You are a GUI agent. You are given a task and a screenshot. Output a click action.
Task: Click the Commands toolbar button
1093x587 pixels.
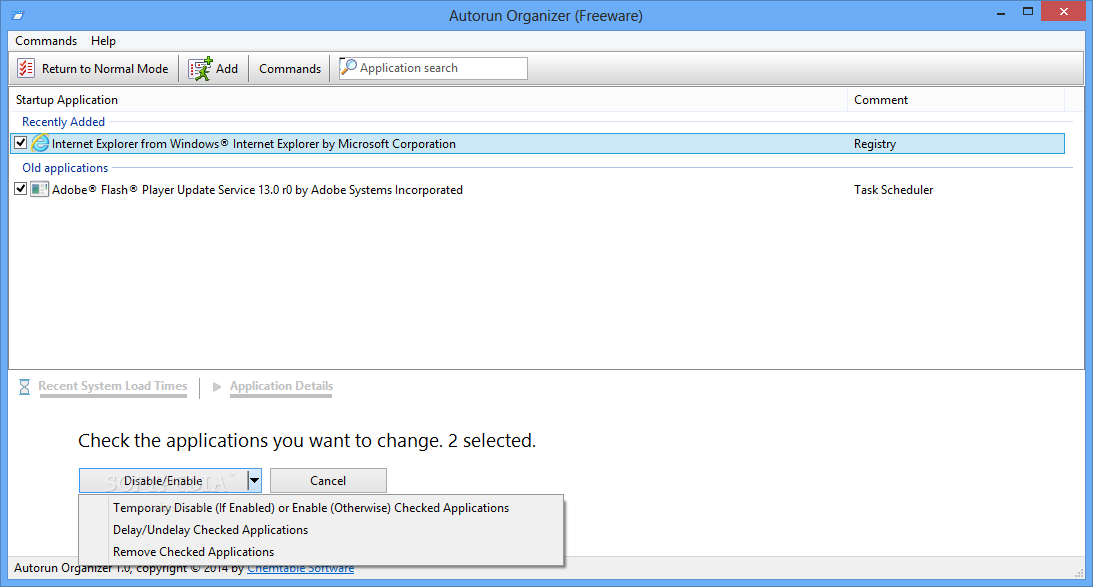pos(290,68)
